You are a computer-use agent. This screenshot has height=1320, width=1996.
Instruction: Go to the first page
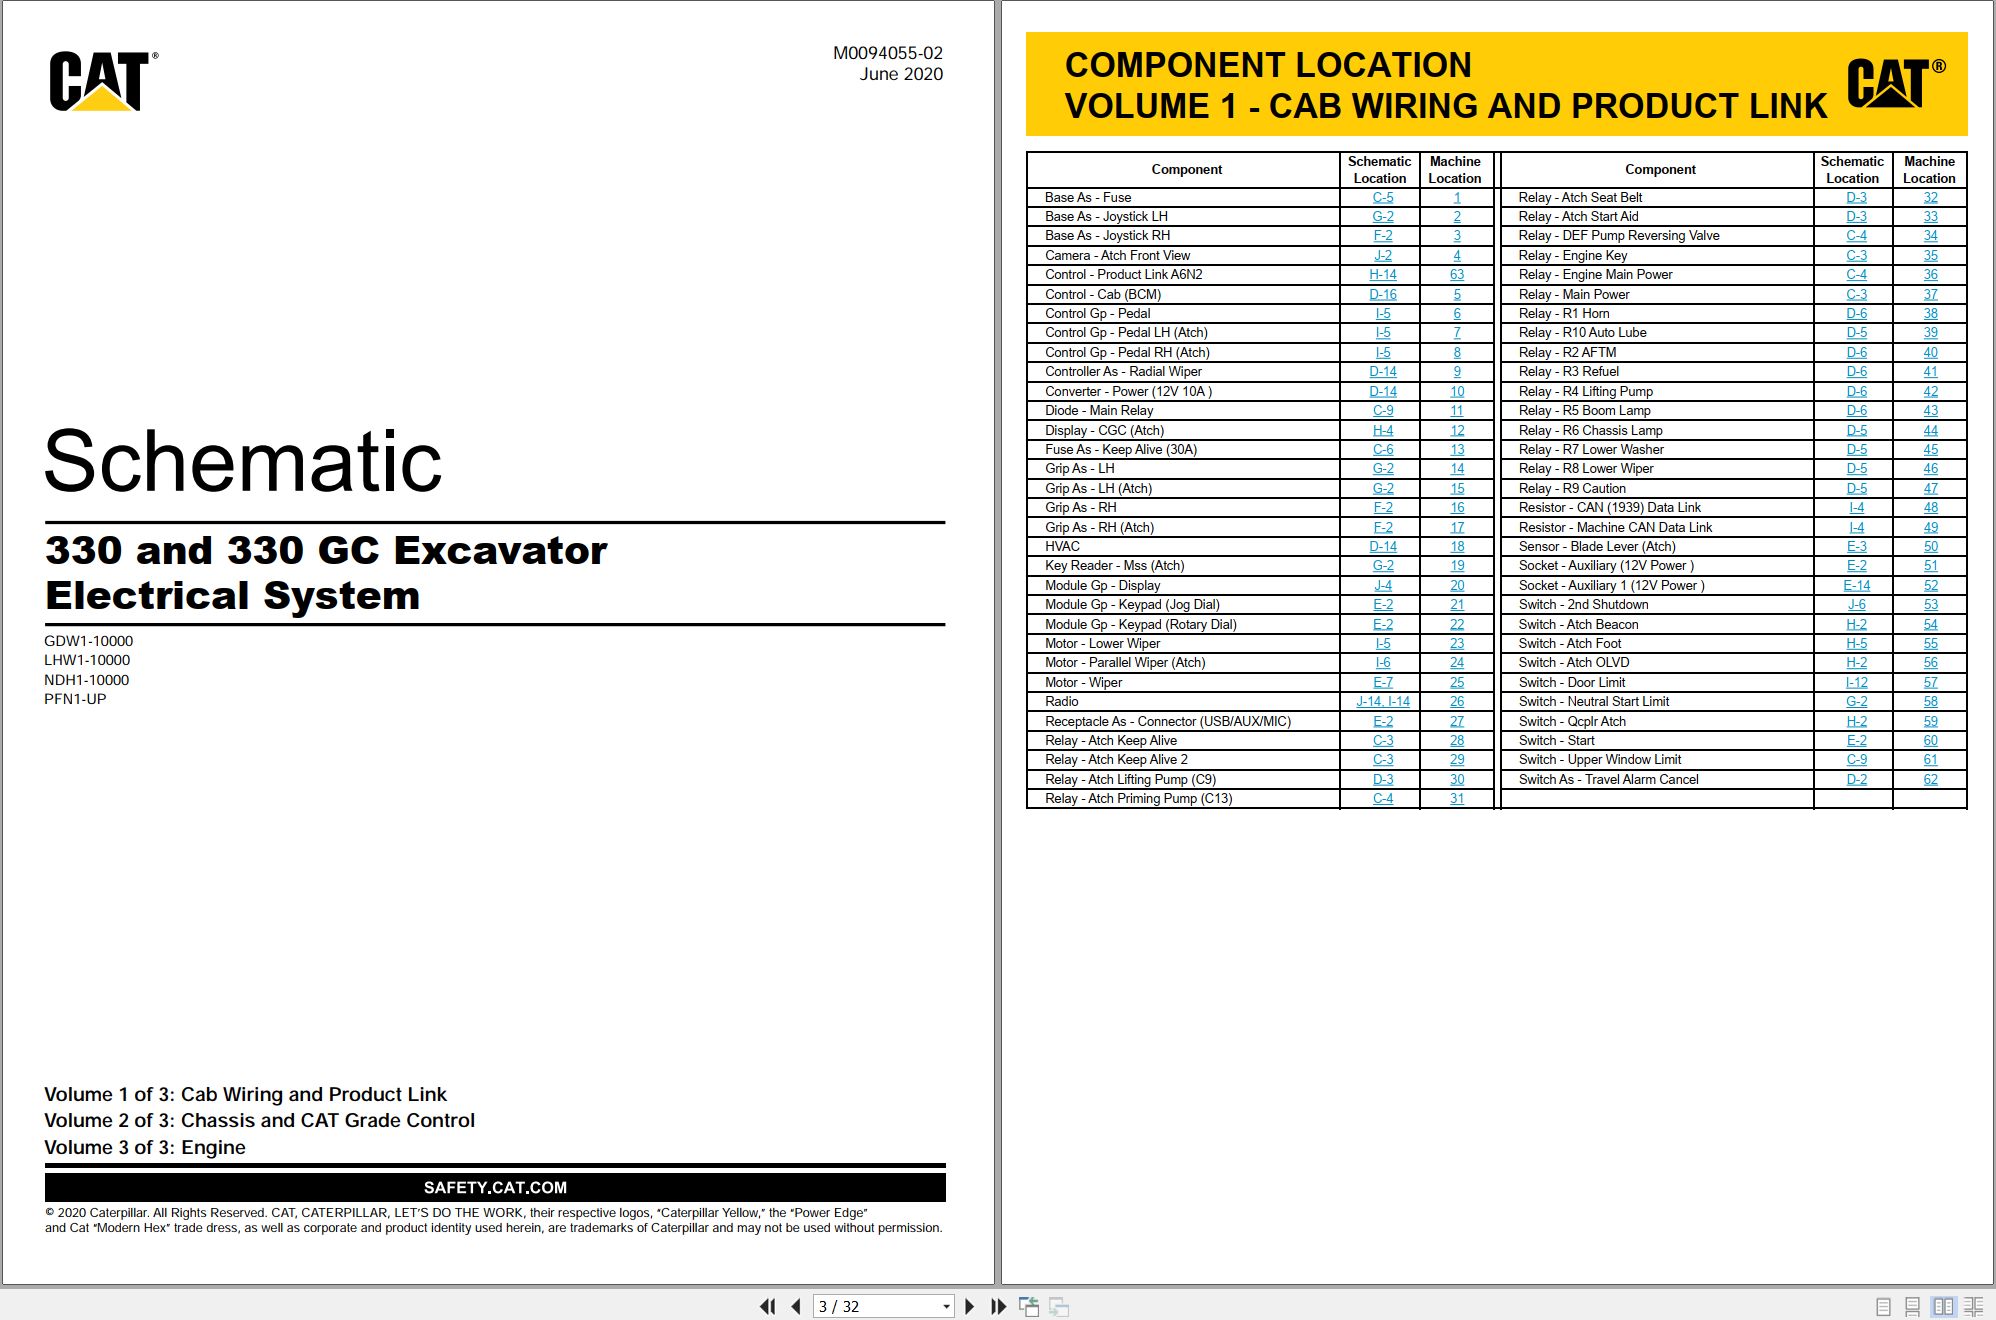tap(767, 1306)
